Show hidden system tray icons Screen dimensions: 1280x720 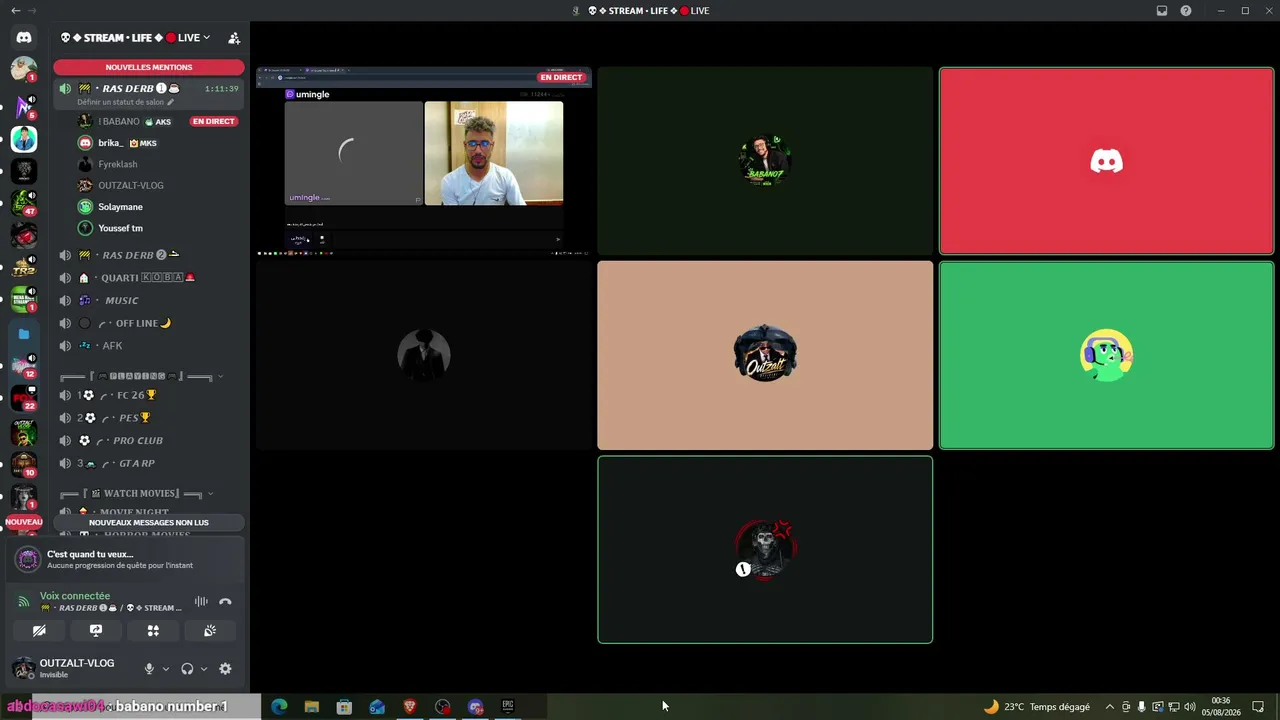pyautogui.click(x=1109, y=707)
